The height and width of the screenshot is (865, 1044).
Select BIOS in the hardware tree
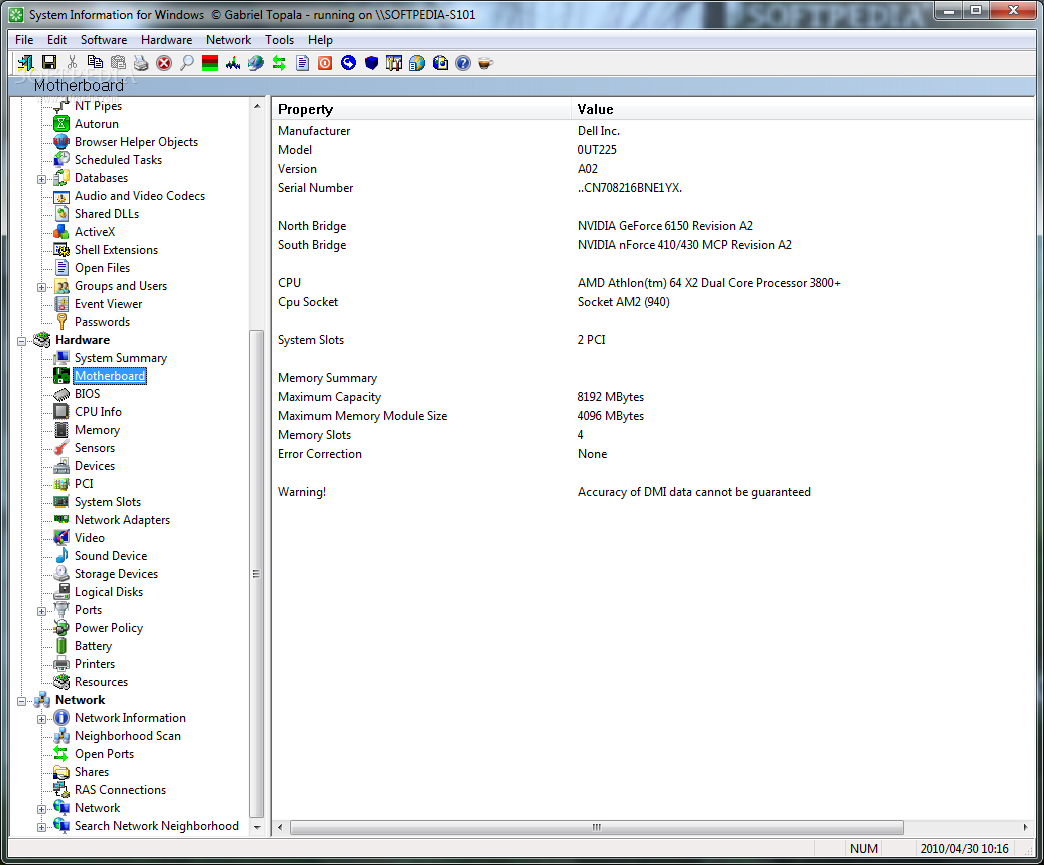87,394
